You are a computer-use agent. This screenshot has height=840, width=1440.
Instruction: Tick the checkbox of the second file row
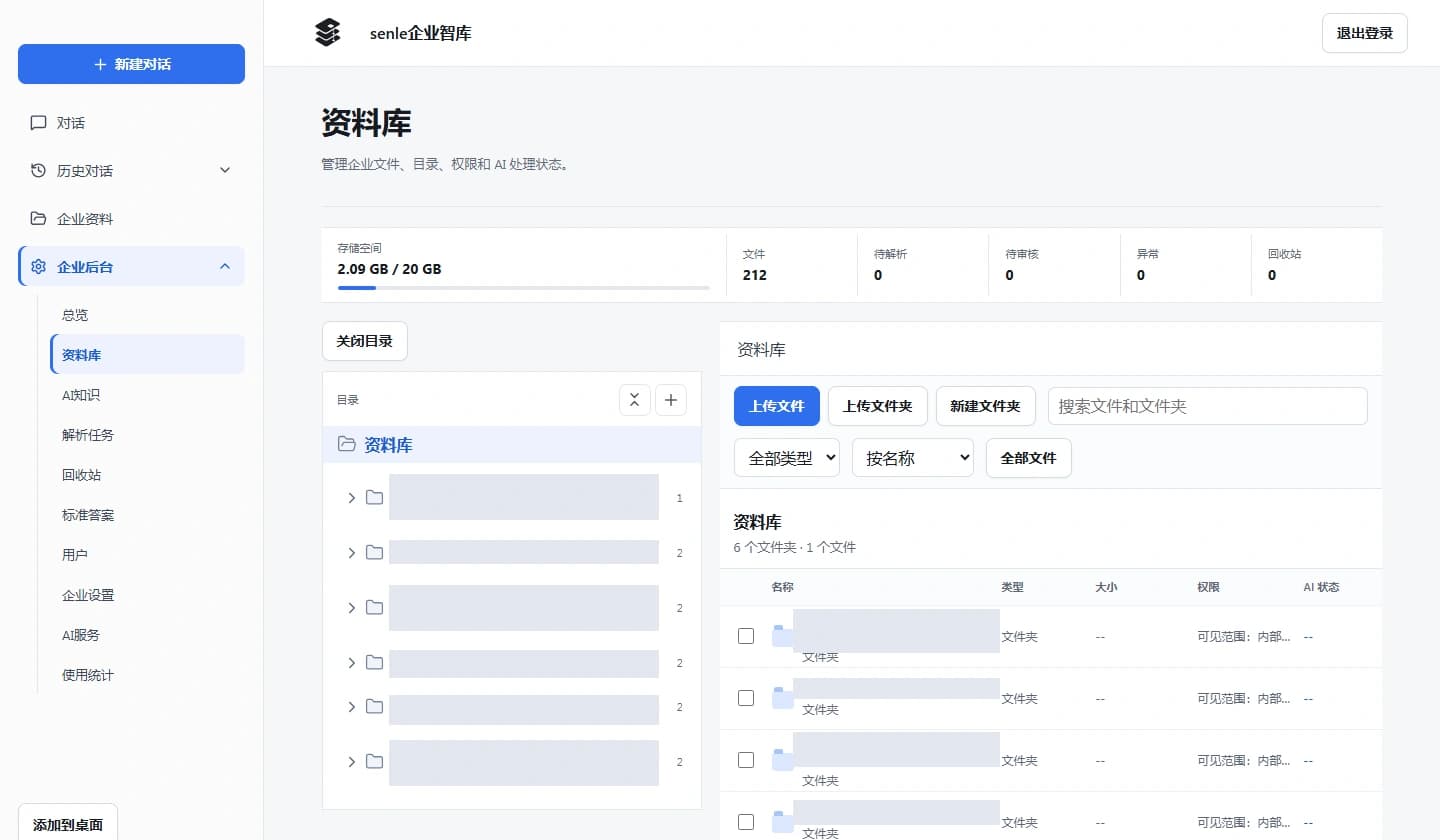point(746,698)
